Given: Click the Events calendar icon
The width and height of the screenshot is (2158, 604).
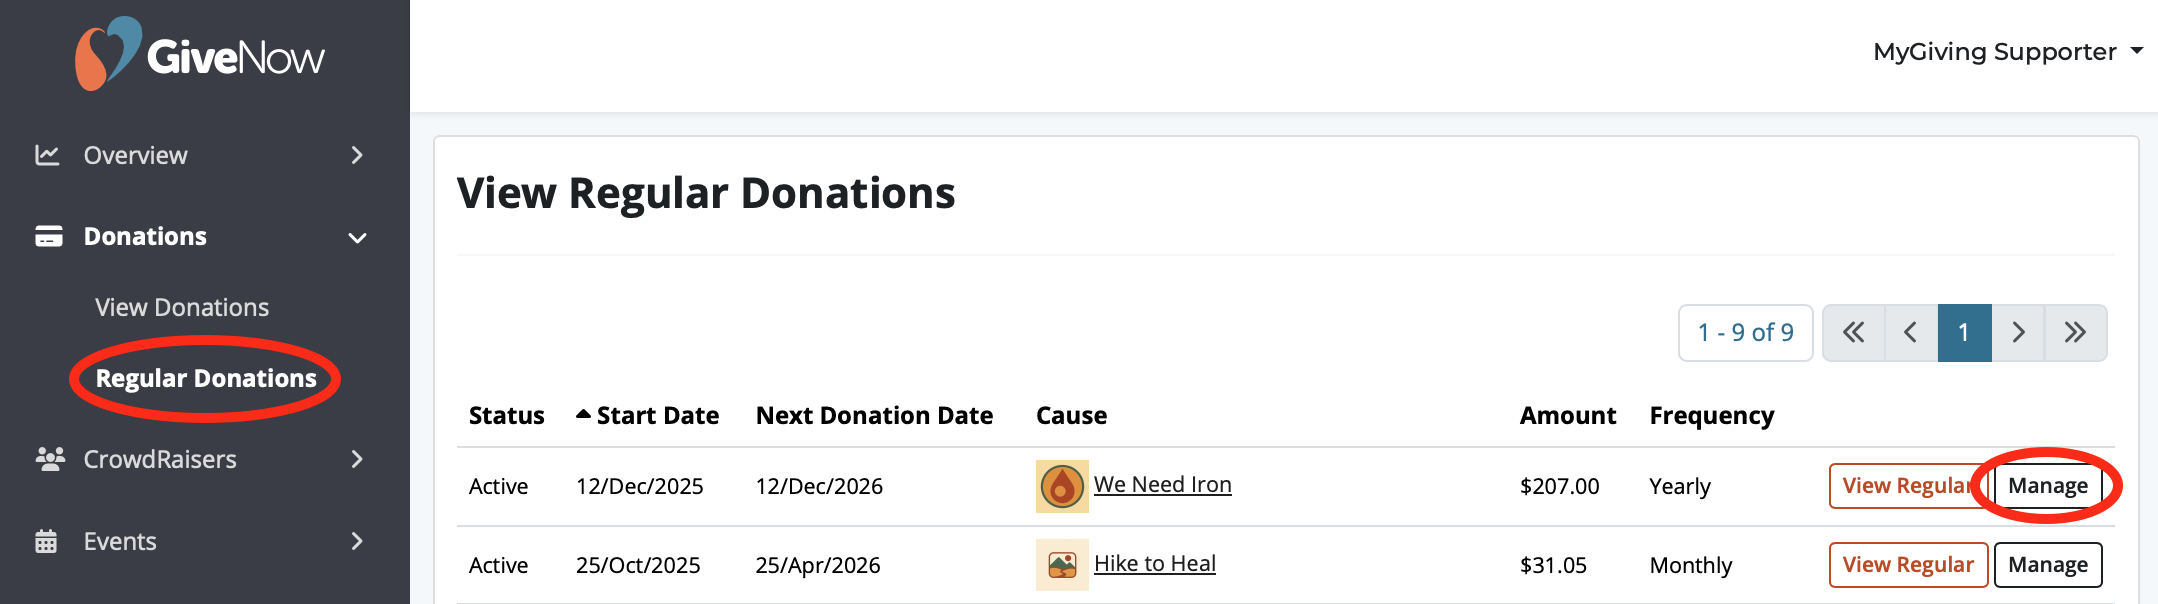Looking at the screenshot, I should [47, 541].
